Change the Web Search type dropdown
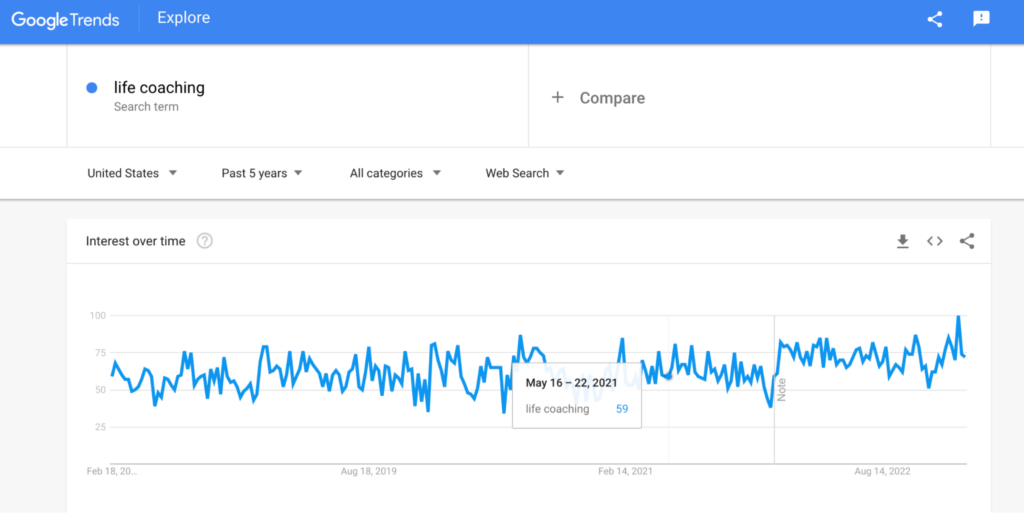Image resolution: width=1024 pixels, height=513 pixels. tap(524, 173)
